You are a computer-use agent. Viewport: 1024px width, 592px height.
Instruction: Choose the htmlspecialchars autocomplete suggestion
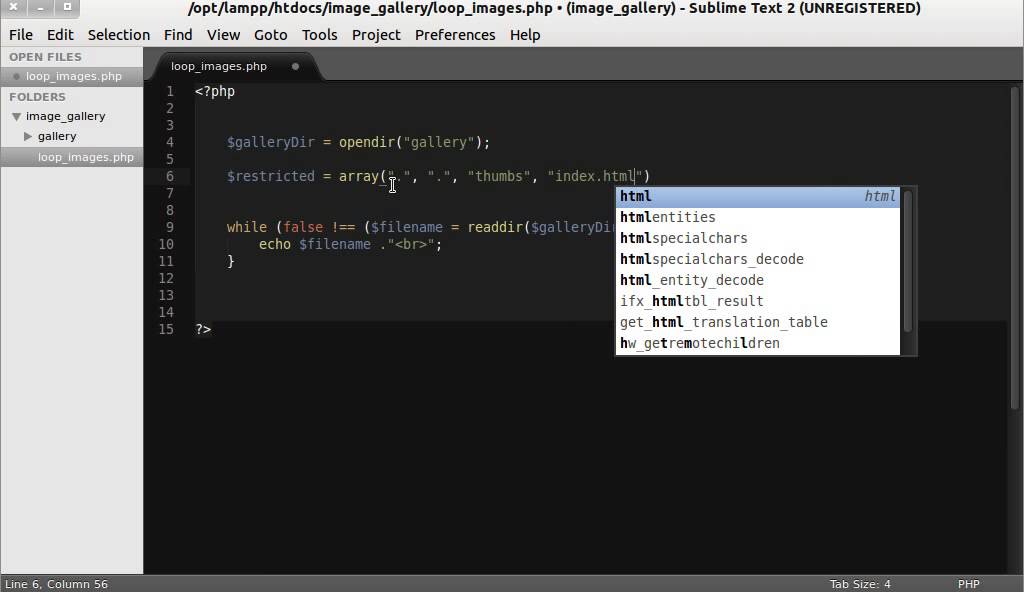coord(758,238)
